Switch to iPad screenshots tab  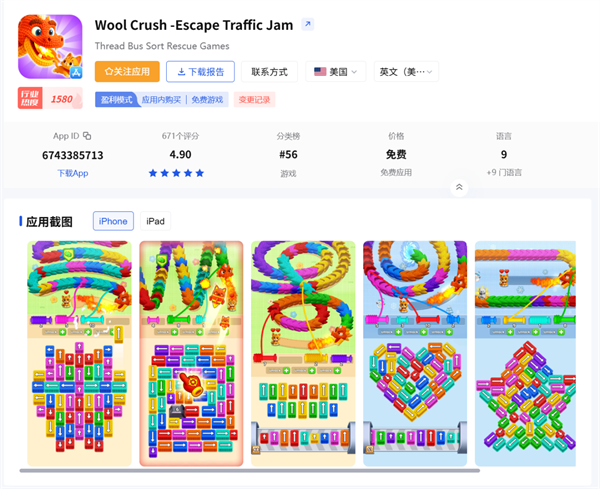pos(155,221)
